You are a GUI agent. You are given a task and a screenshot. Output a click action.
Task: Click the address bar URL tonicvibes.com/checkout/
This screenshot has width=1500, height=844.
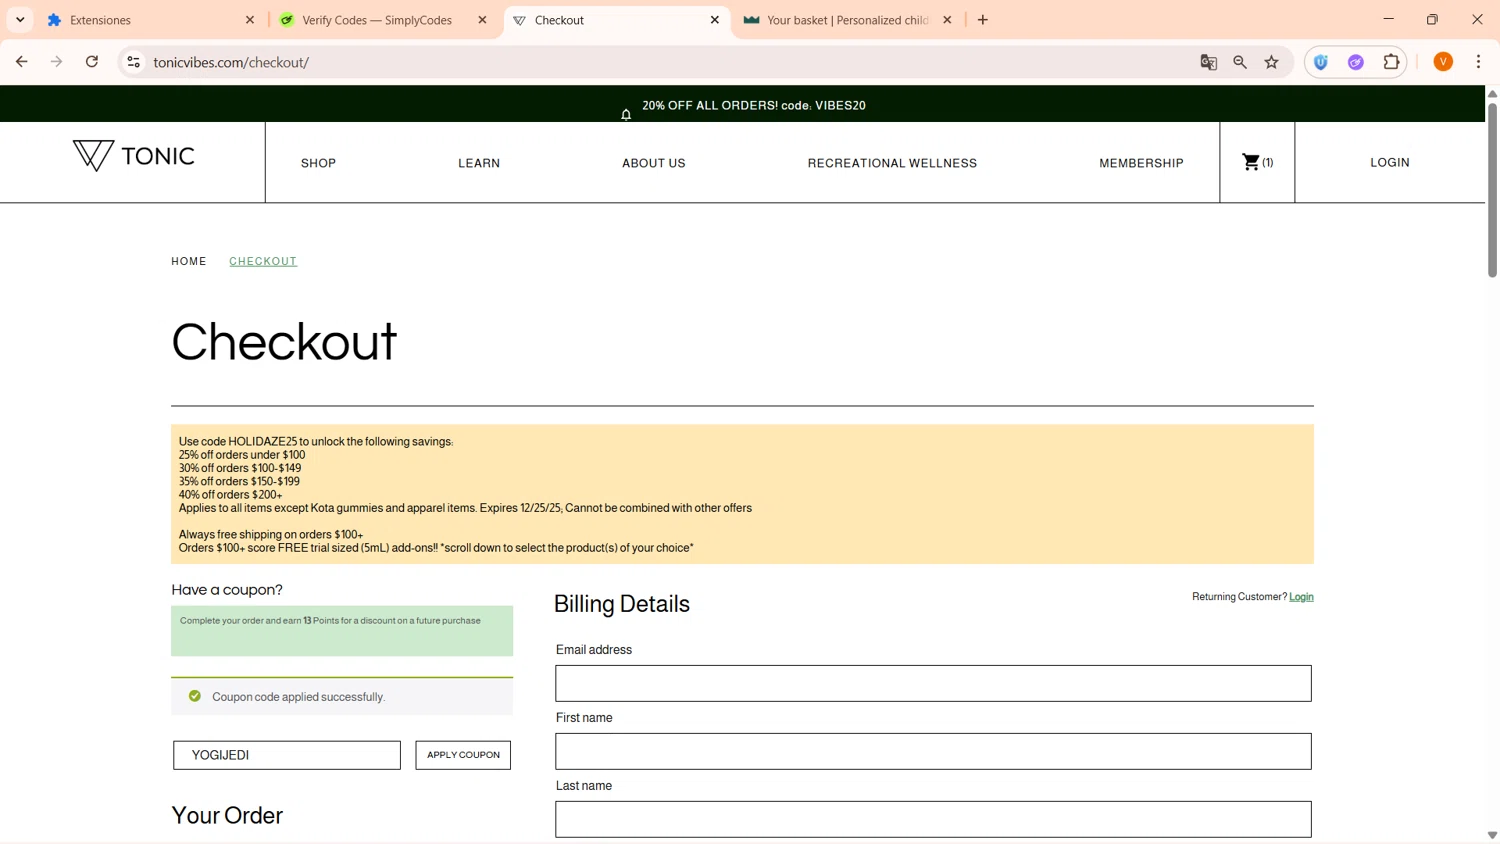231,62
